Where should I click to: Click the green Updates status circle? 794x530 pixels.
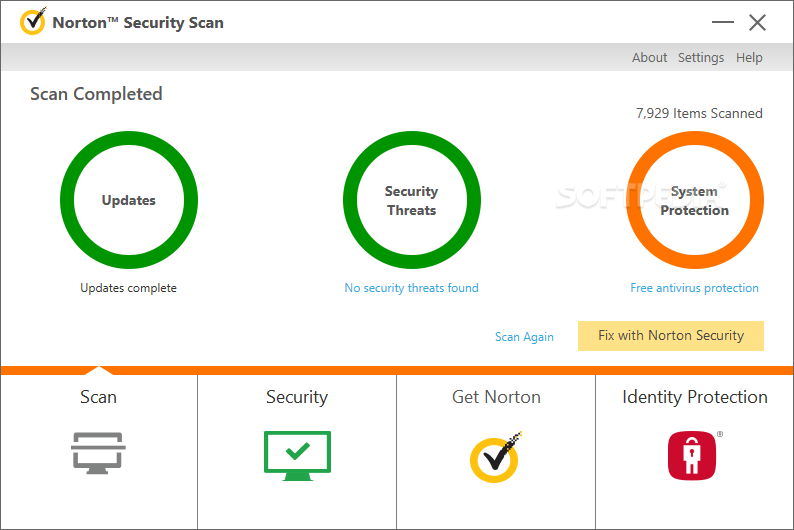[x=129, y=200]
